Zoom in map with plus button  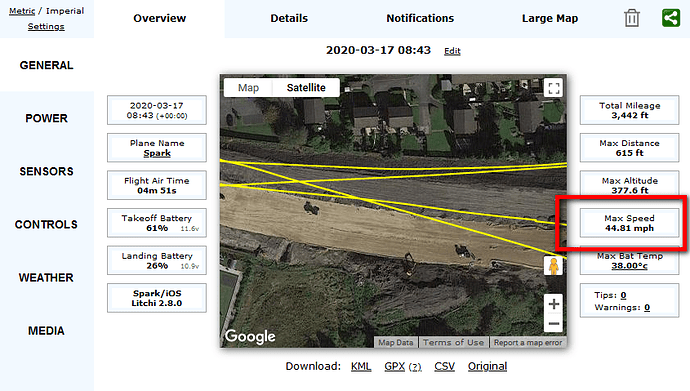pos(554,304)
